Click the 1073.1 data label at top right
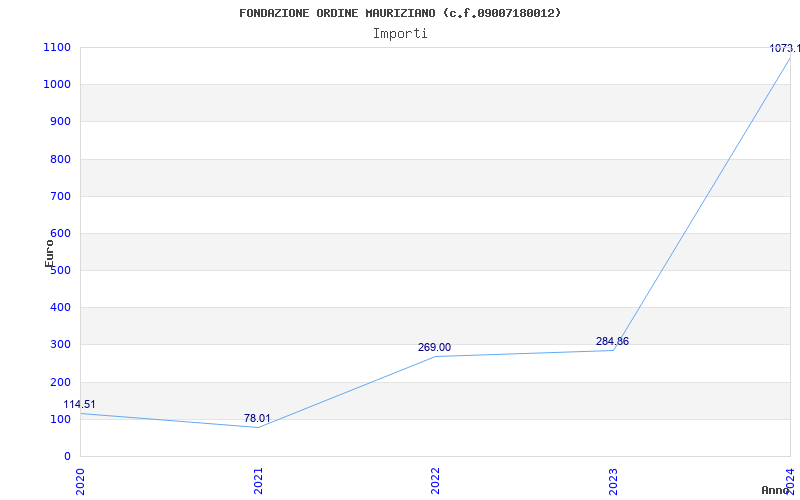The image size is (800, 500). pyautogui.click(x=784, y=48)
